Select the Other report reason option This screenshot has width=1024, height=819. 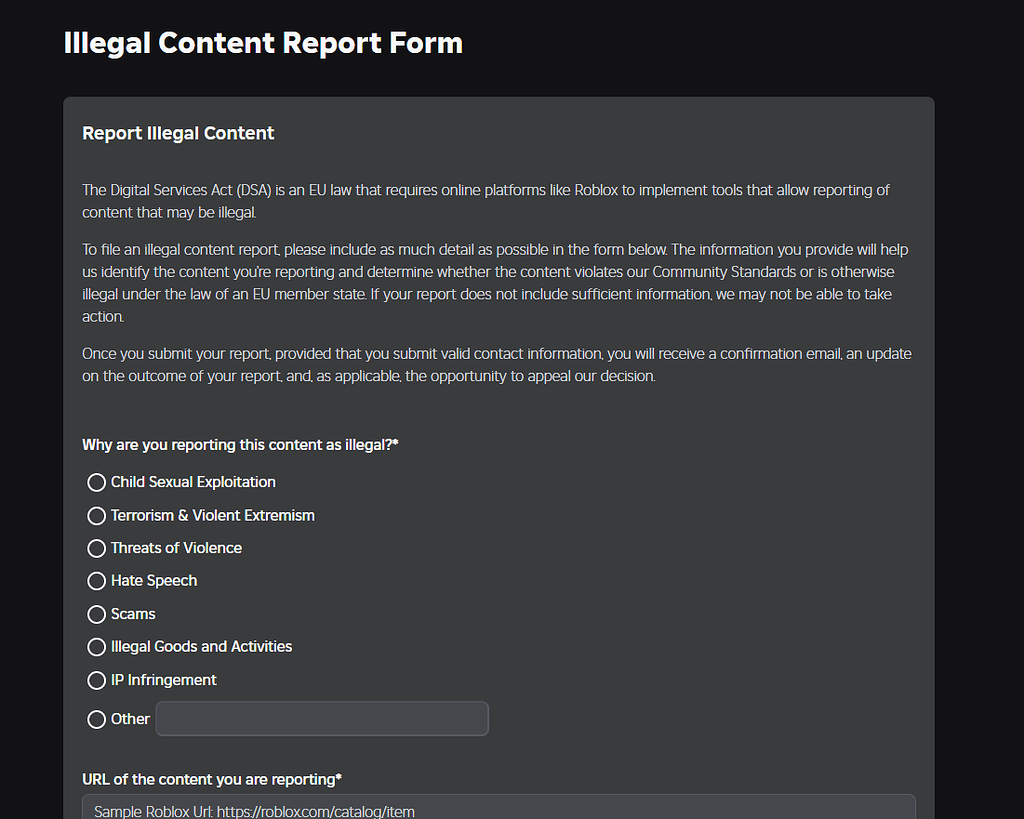pos(96,719)
